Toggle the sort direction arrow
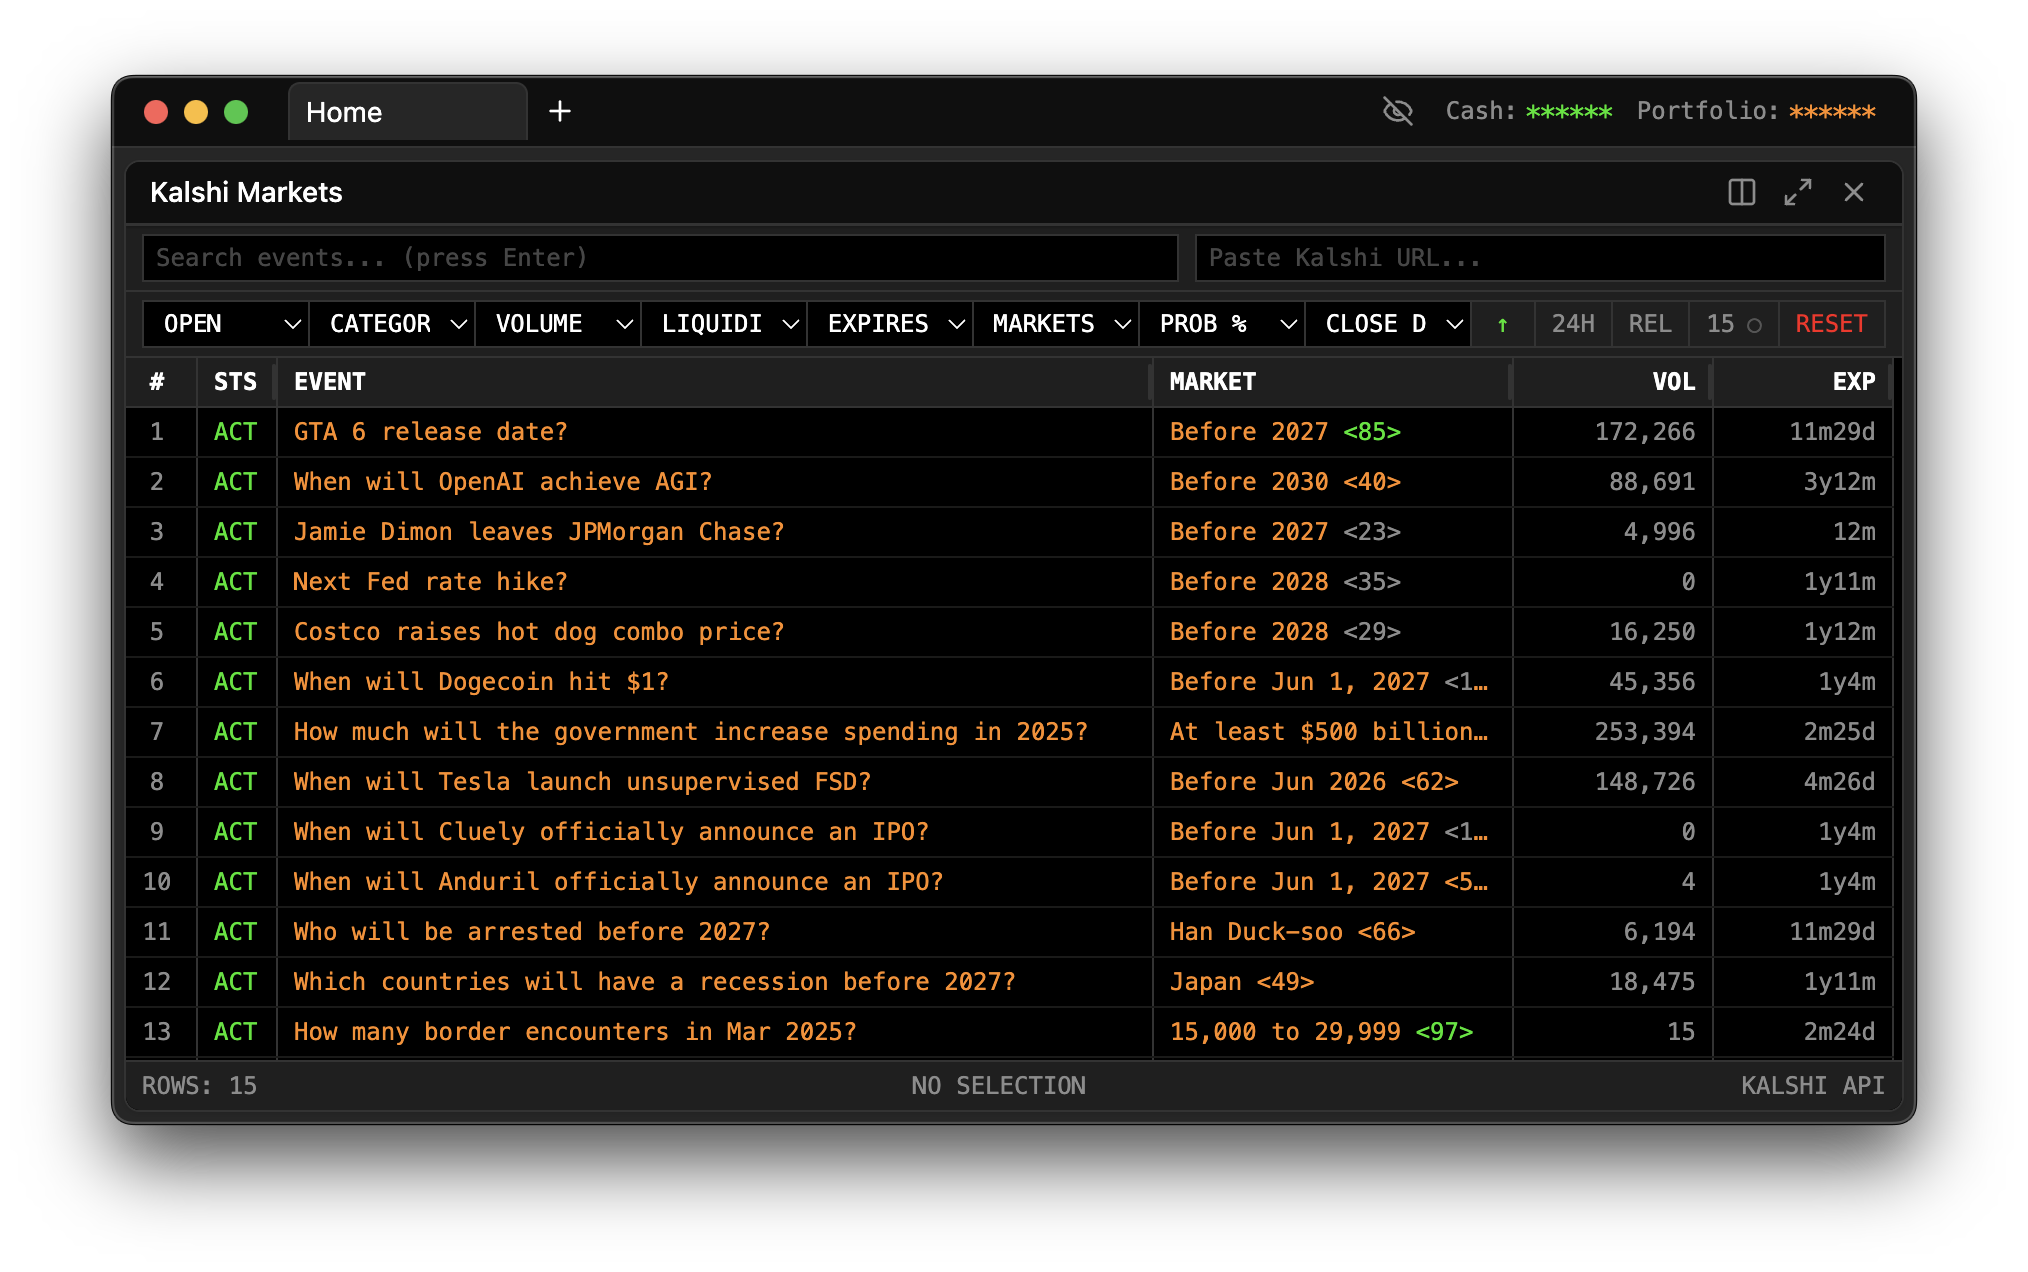Image resolution: width=2028 pixels, height=1272 pixels. [x=1502, y=324]
